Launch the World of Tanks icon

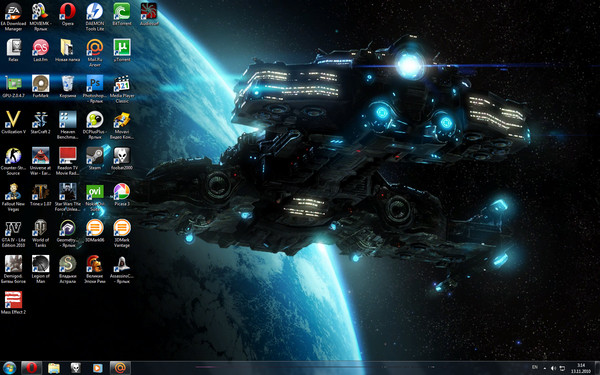pos(40,233)
